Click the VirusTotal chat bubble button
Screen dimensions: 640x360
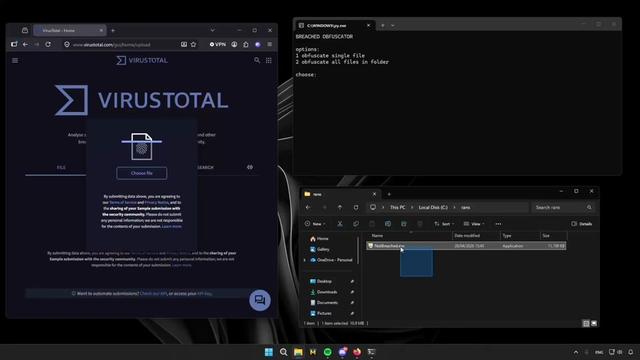(x=260, y=300)
